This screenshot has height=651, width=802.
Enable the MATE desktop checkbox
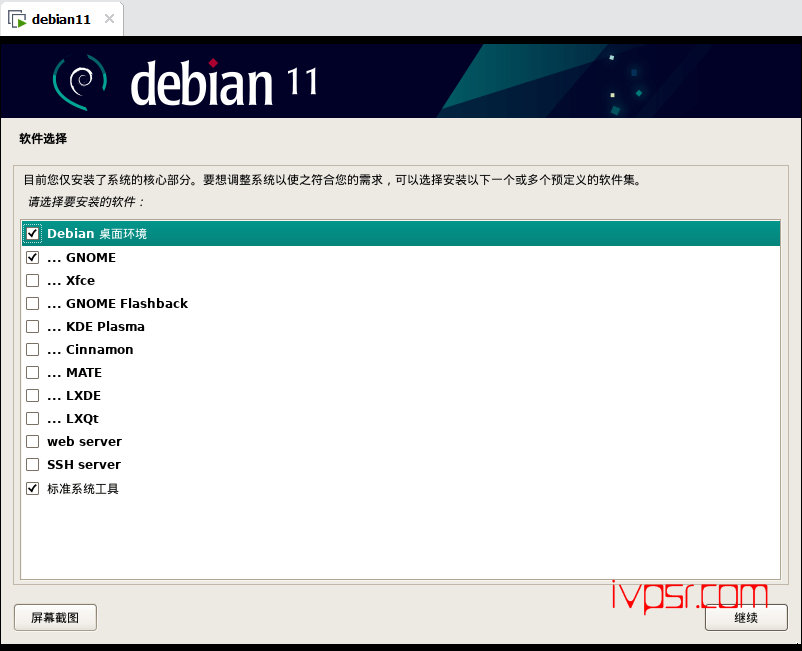point(32,372)
